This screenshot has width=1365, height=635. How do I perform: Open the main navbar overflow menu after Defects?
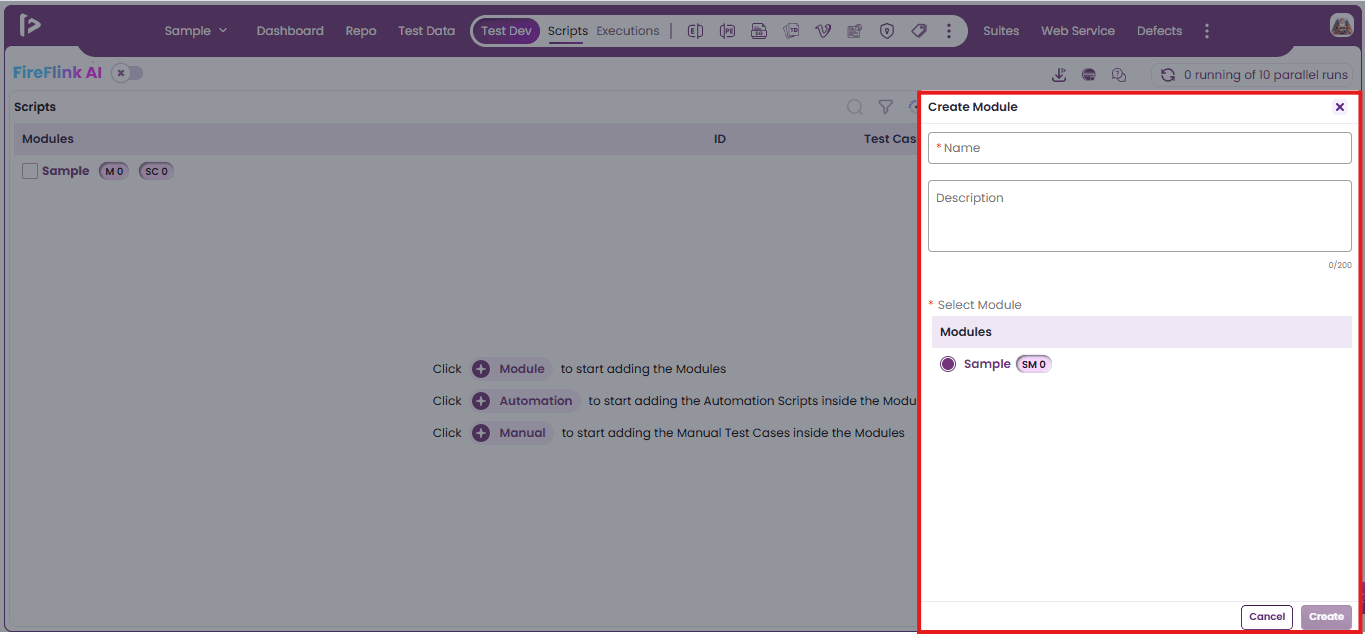pyautogui.click(x=1207, y=31)
